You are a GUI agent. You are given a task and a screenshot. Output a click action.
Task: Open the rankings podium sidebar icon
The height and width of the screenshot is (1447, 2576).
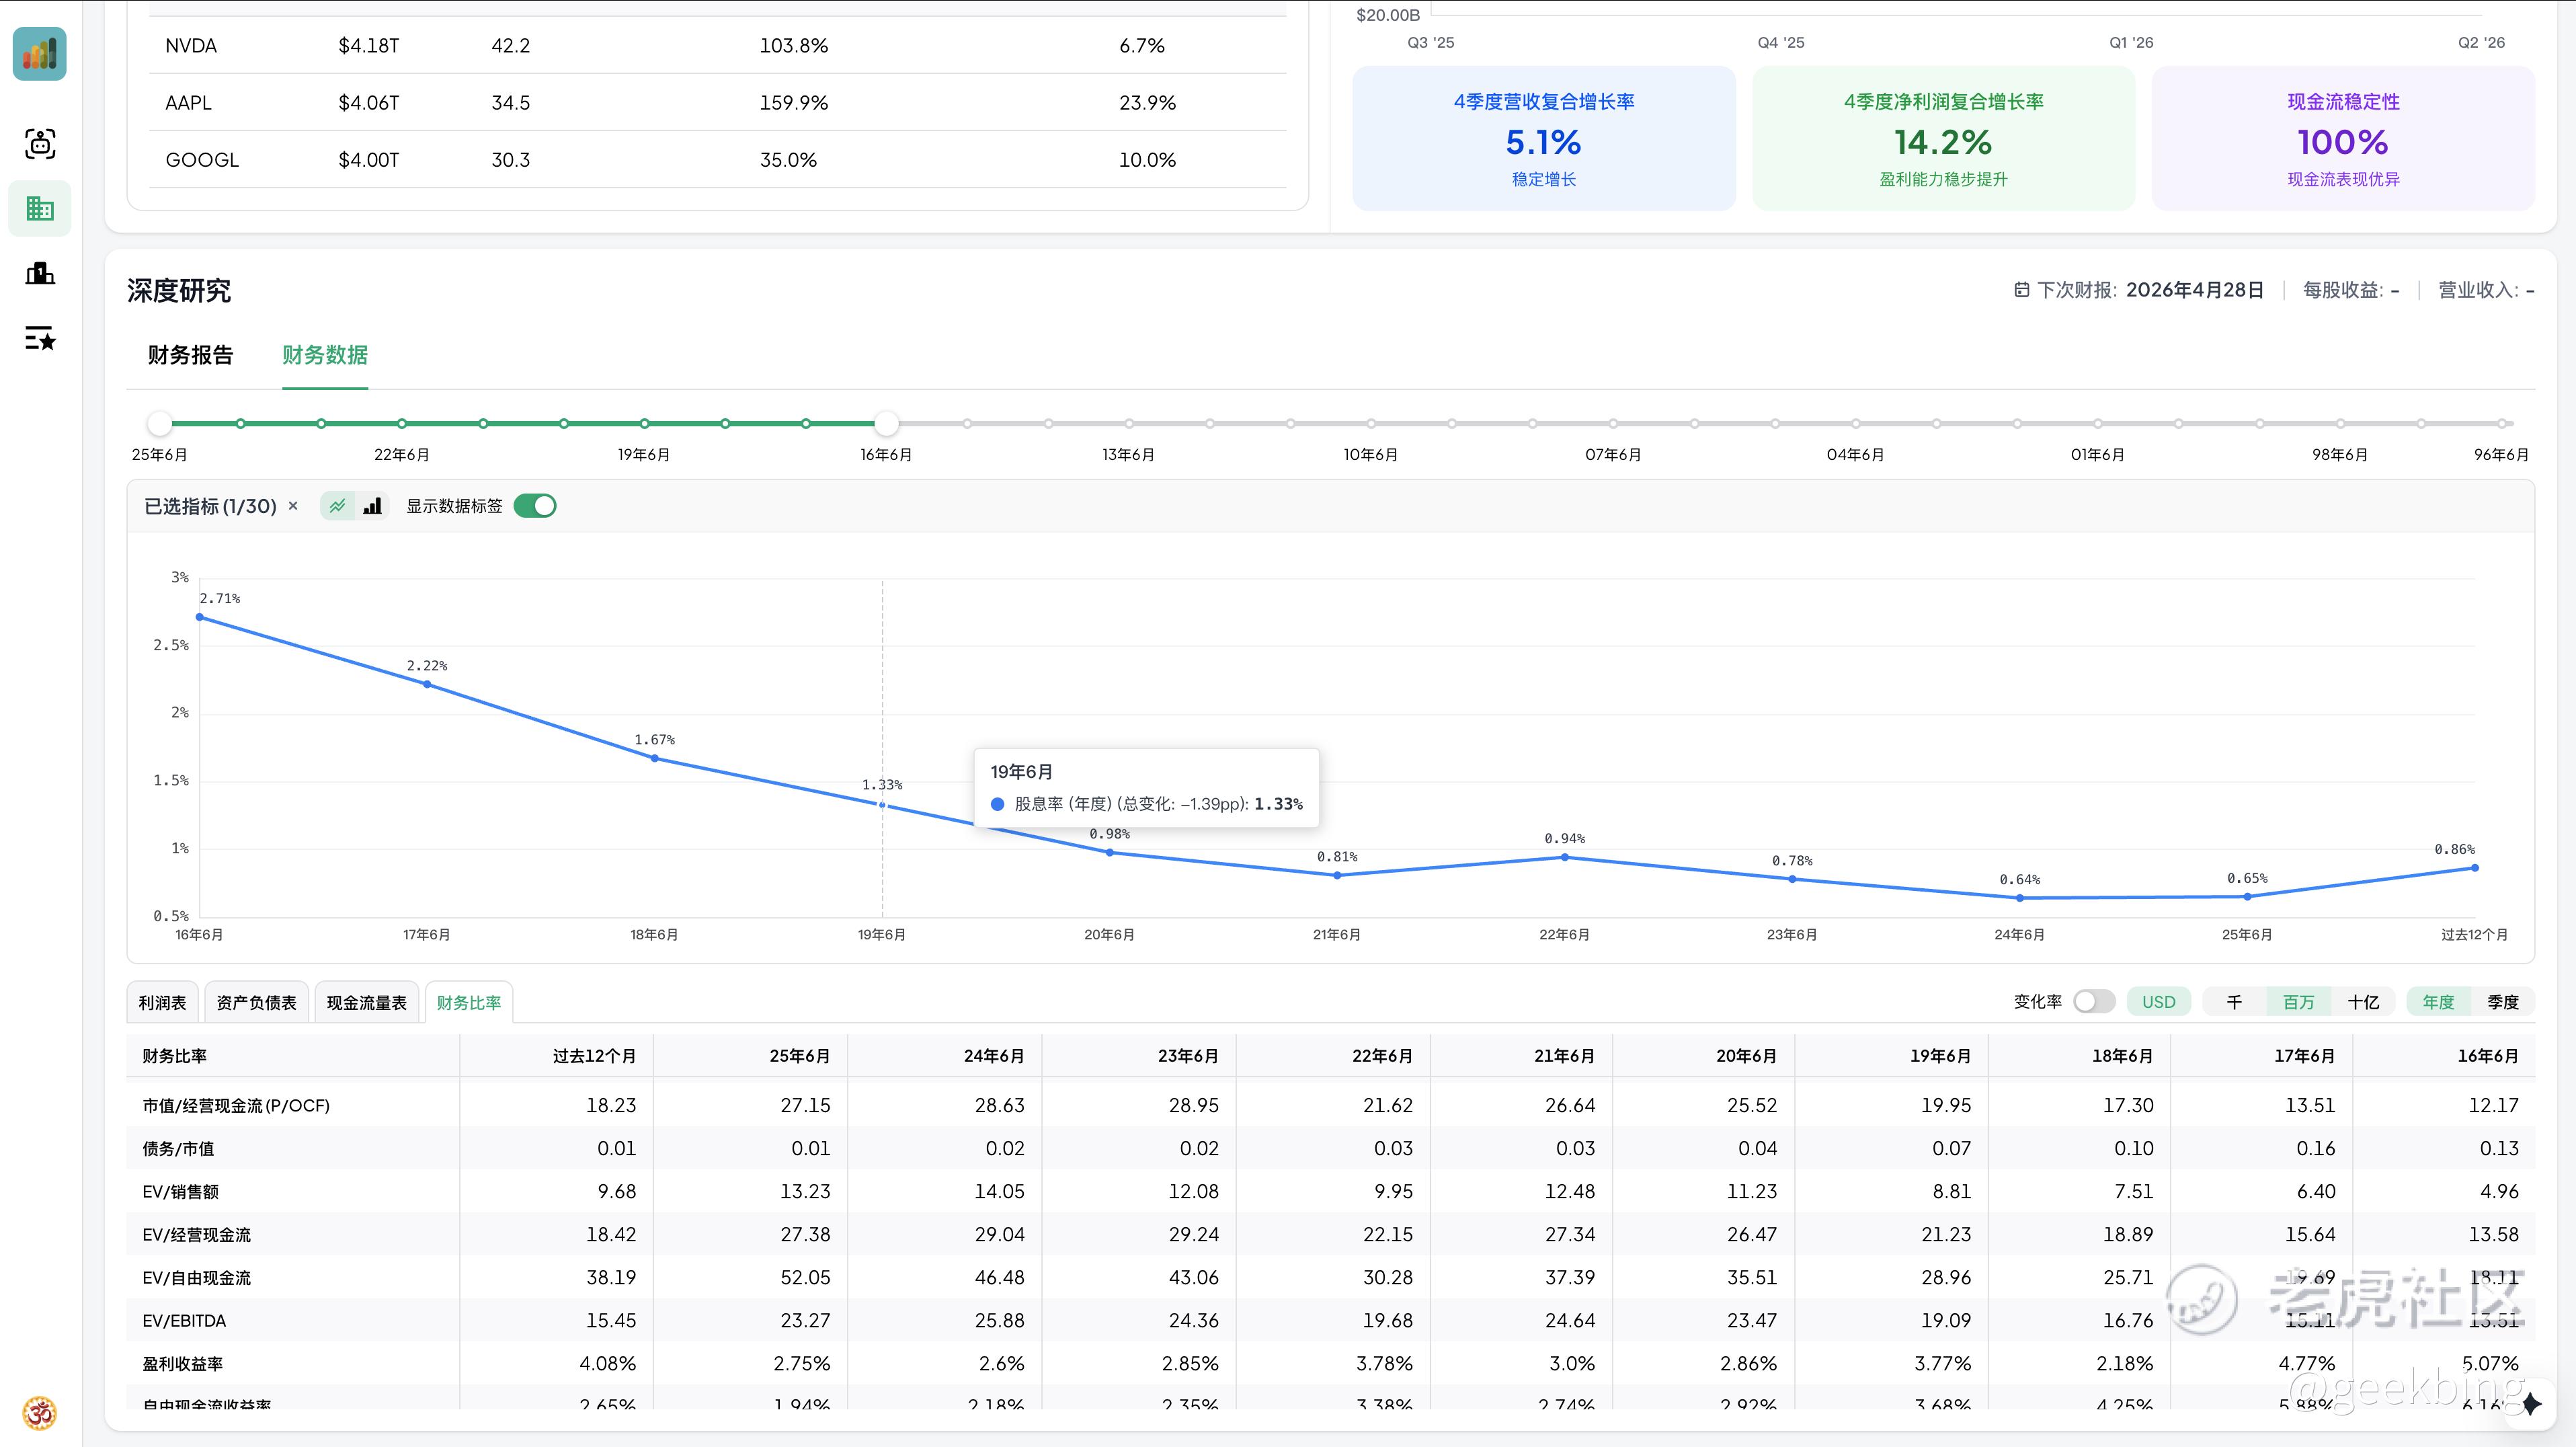[40, 273]
